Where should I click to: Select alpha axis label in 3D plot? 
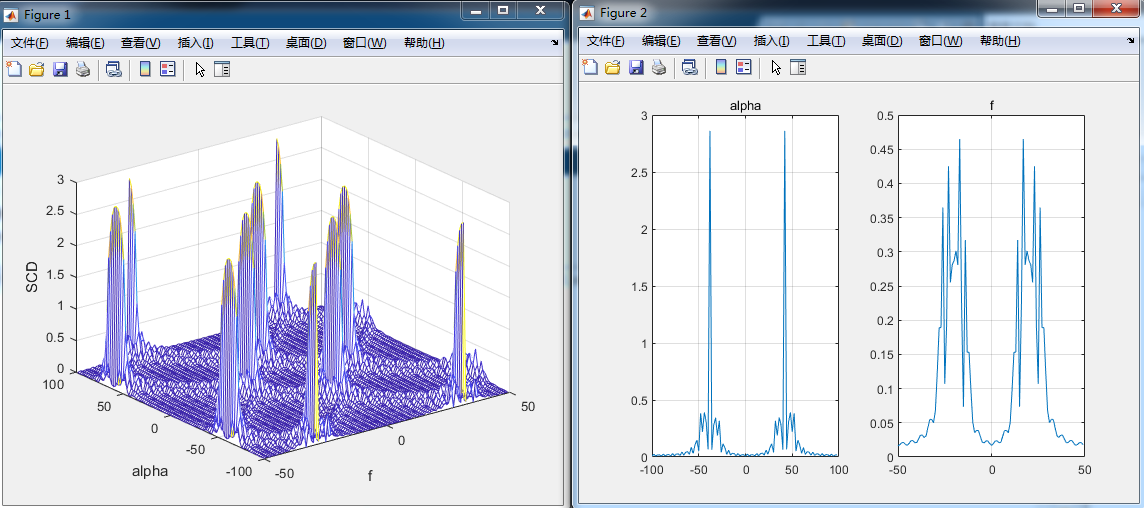[150, 472]
